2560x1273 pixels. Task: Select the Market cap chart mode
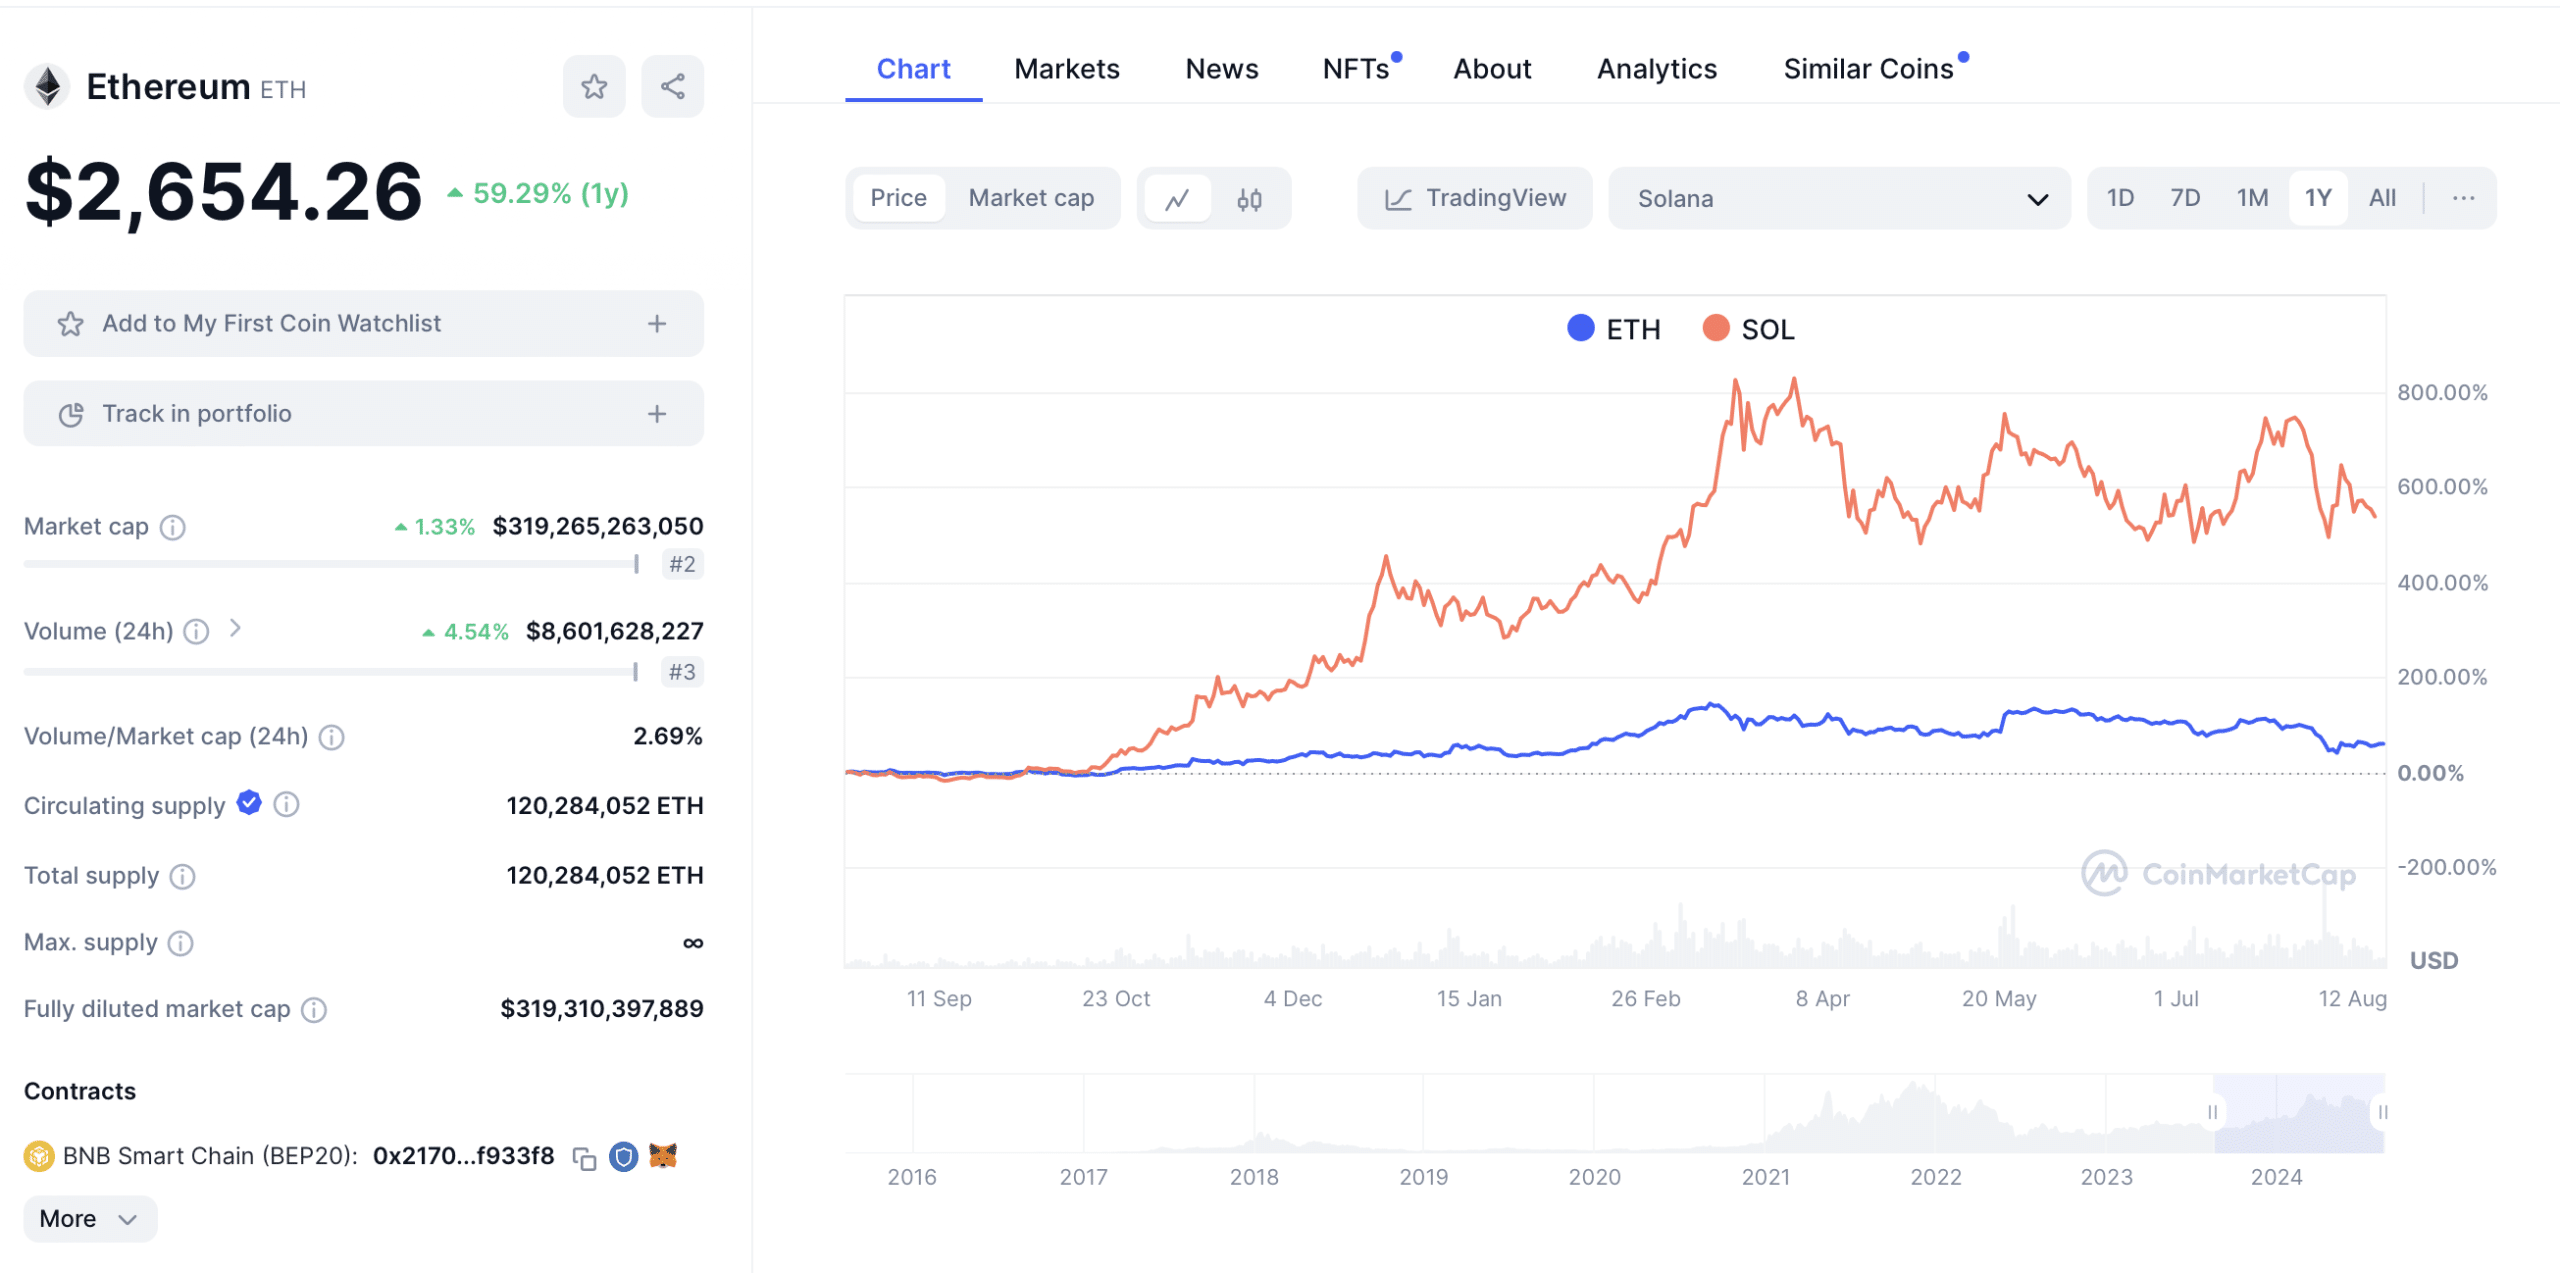[x=1031, y=198]
